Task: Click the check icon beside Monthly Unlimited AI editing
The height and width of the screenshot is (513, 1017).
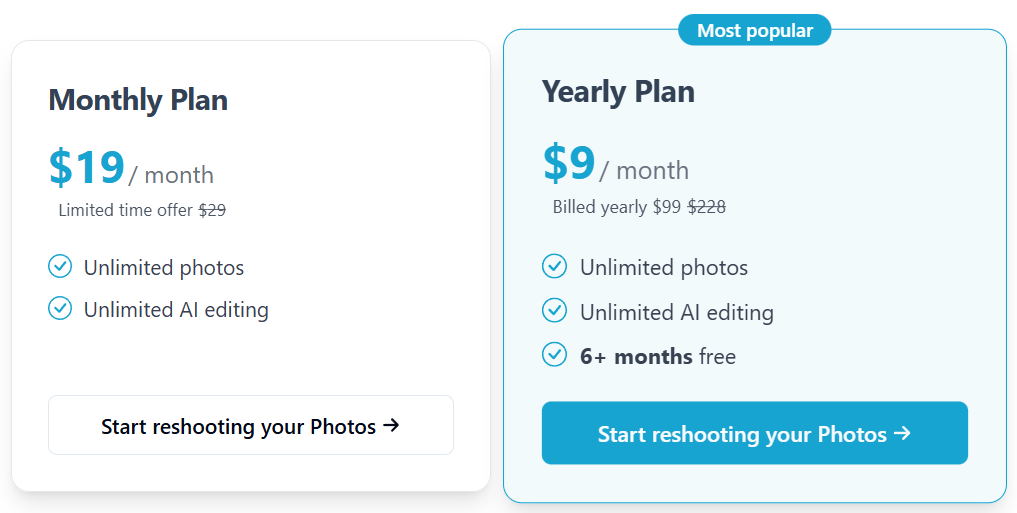Action: coord(60,308)
